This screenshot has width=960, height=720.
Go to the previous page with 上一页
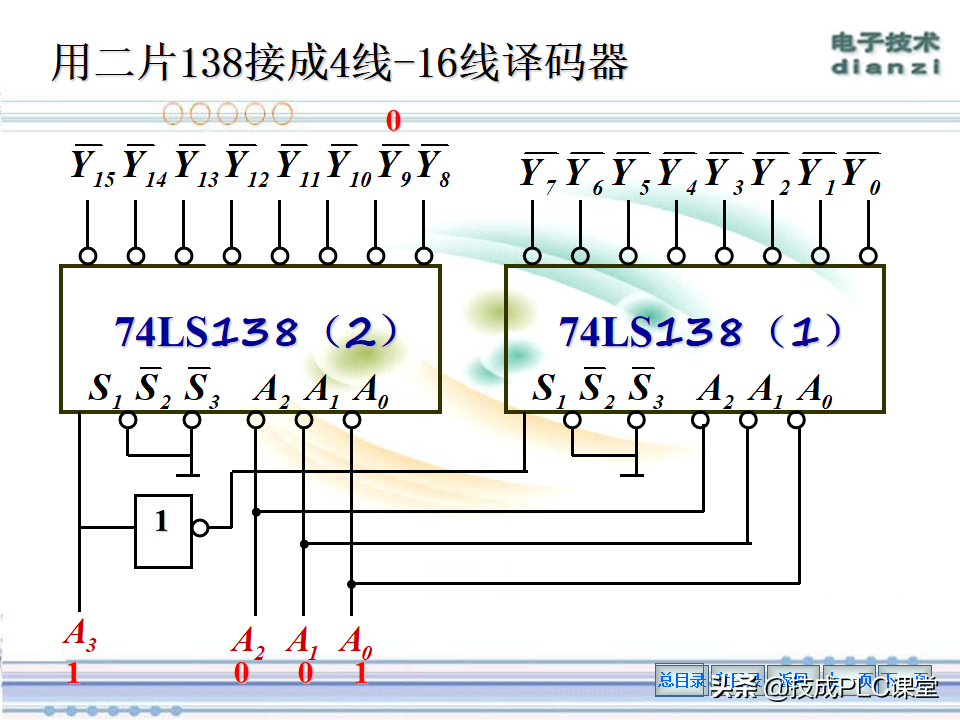pos(850,681)
